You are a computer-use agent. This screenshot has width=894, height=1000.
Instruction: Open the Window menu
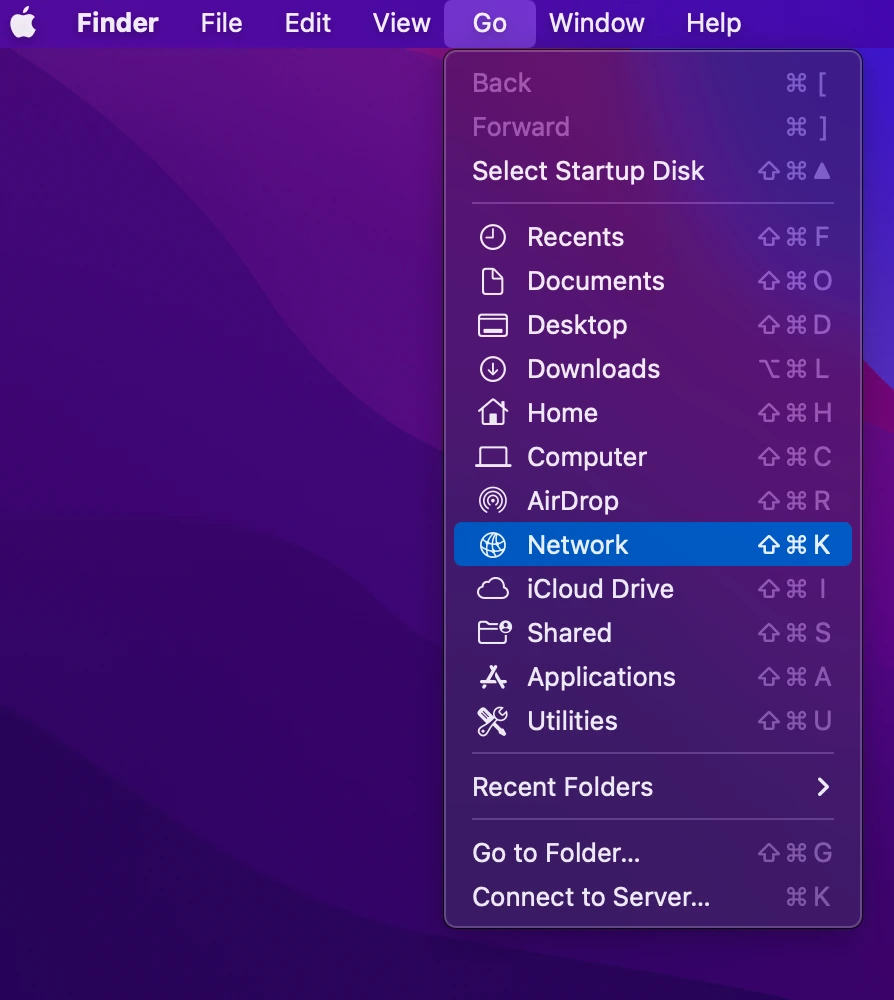[x=596, y=23]
